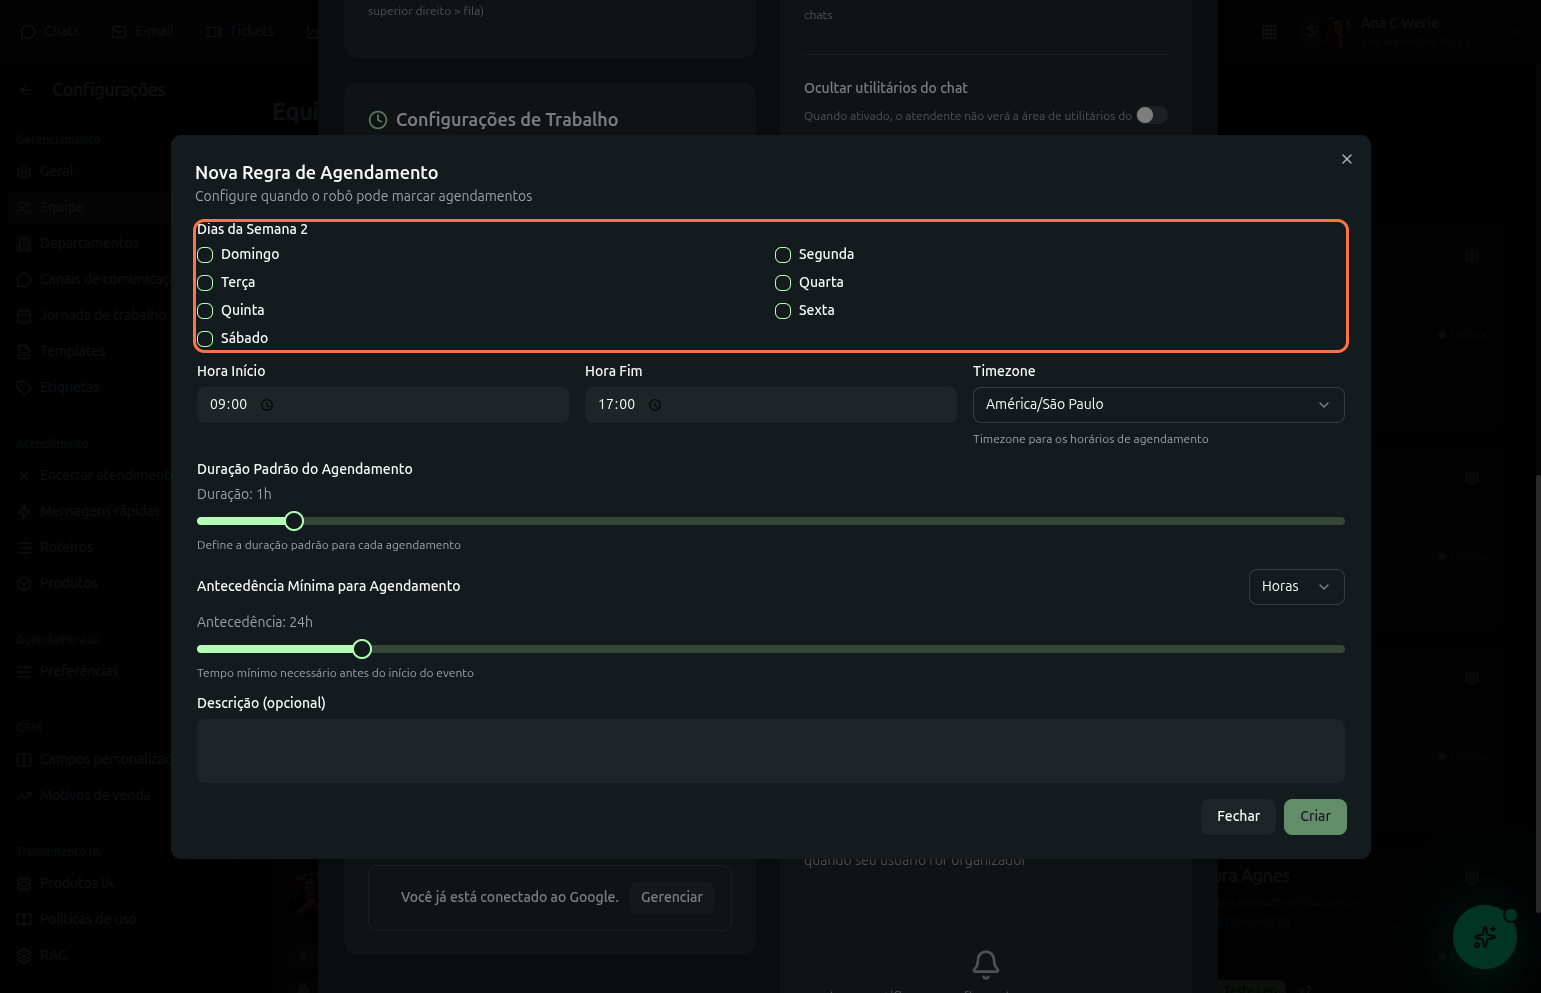Click the Chats speech bubble icon
The width and height of the screenshot is (1541, 993).
pos(28,32)
